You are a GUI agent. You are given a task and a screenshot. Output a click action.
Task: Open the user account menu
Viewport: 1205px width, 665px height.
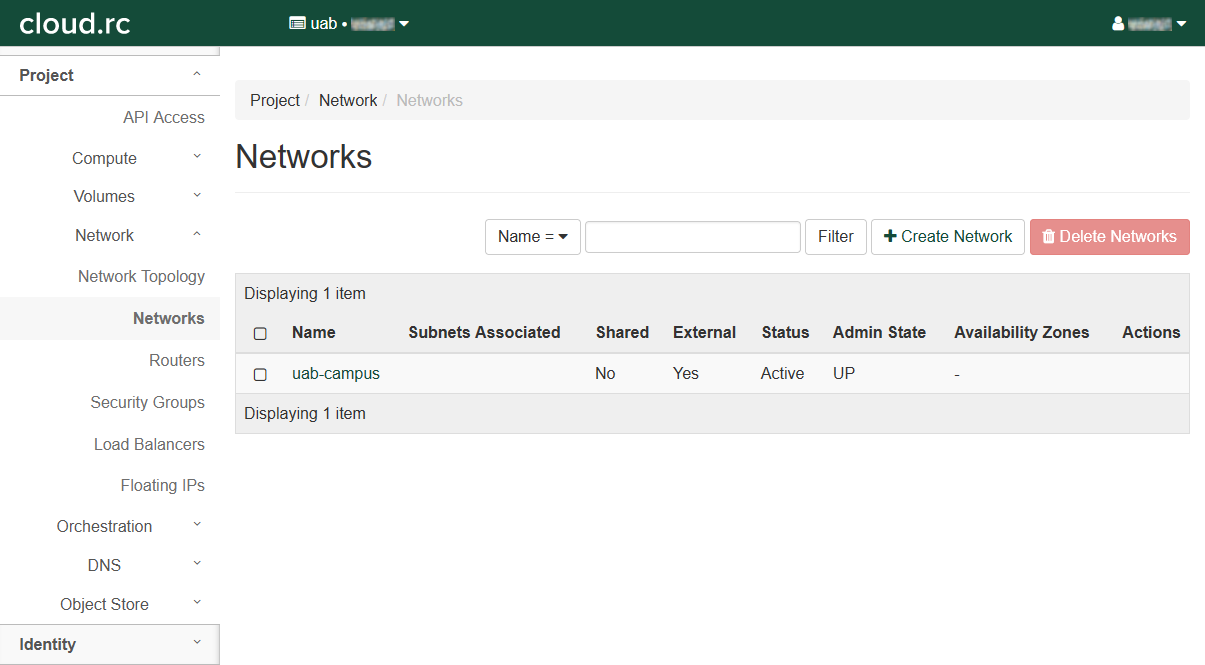point(1149,23)
